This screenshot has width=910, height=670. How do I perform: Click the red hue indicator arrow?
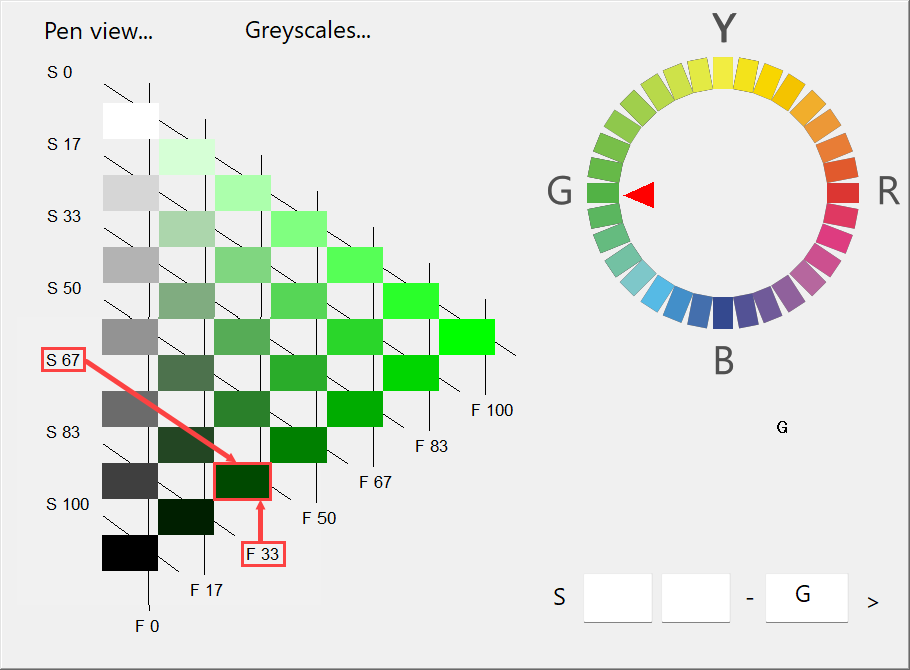[x=638, y=195]
